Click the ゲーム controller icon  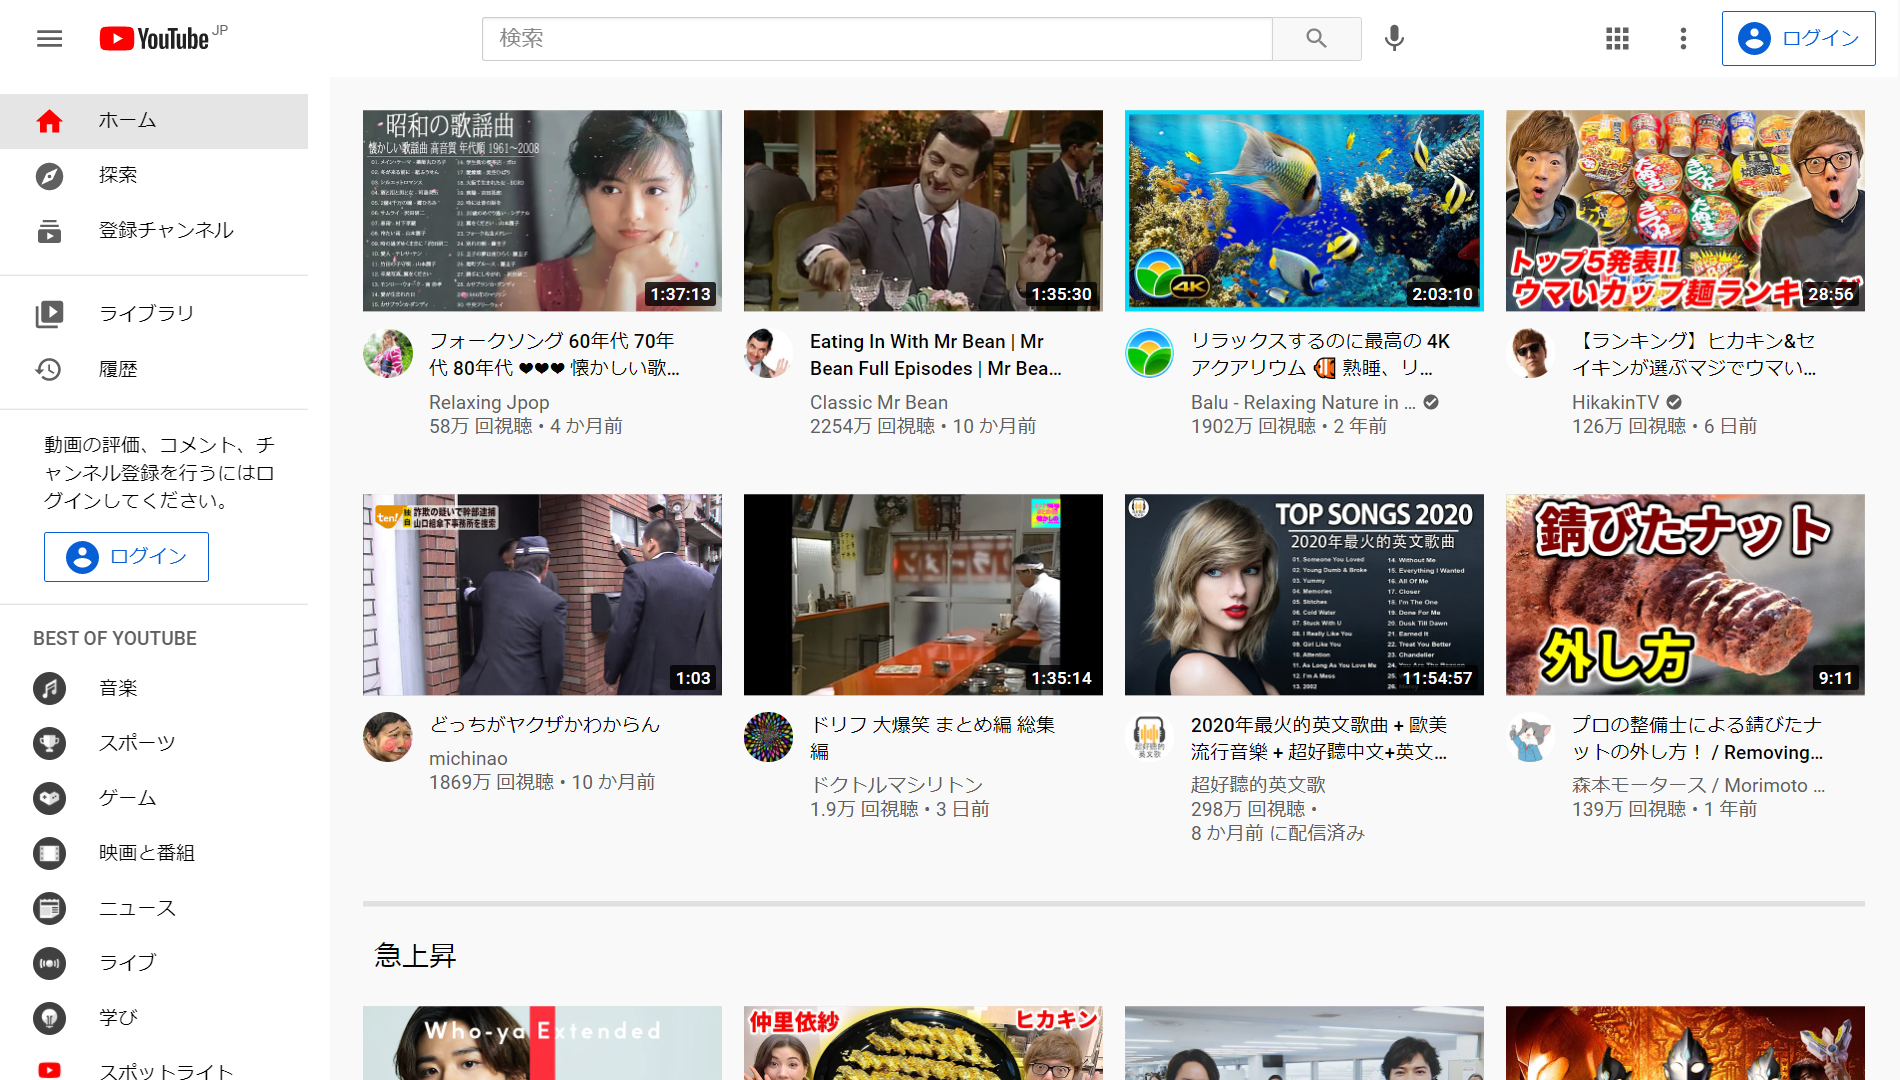49,798
